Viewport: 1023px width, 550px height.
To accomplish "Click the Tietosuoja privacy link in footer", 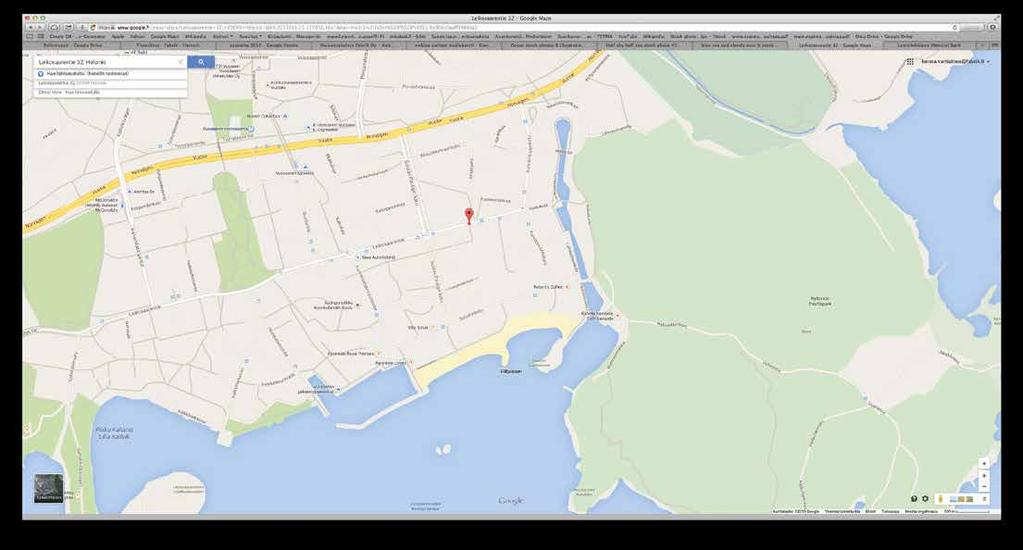I will click(891, 512).
